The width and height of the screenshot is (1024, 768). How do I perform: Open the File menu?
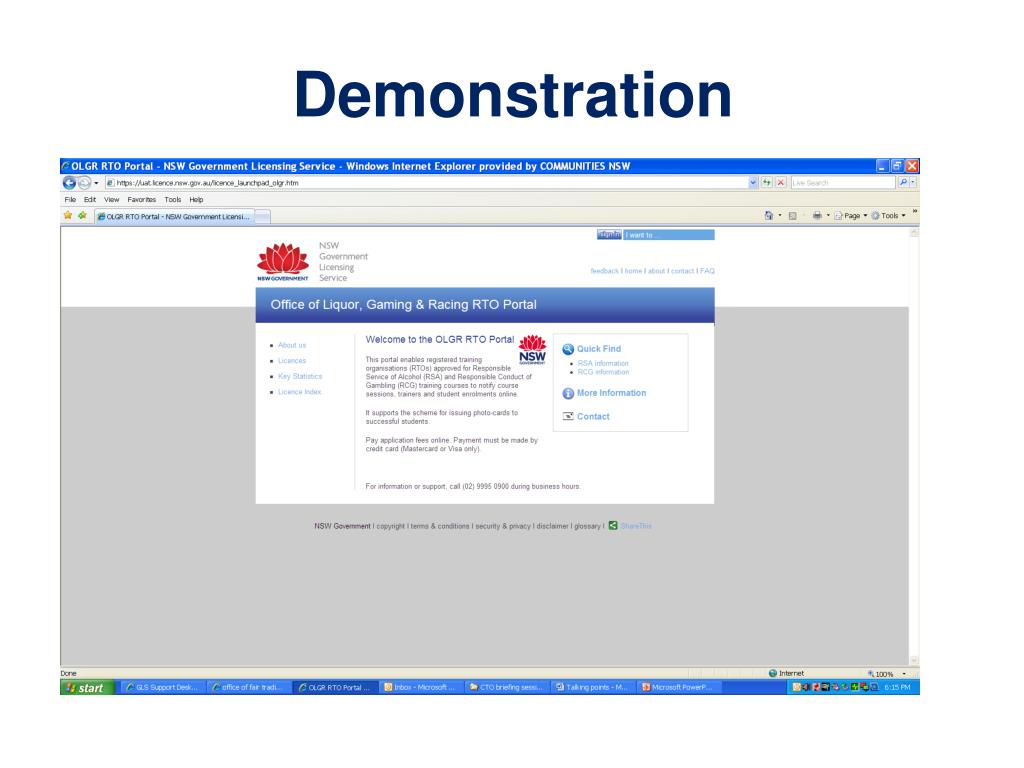click(70, 200)
